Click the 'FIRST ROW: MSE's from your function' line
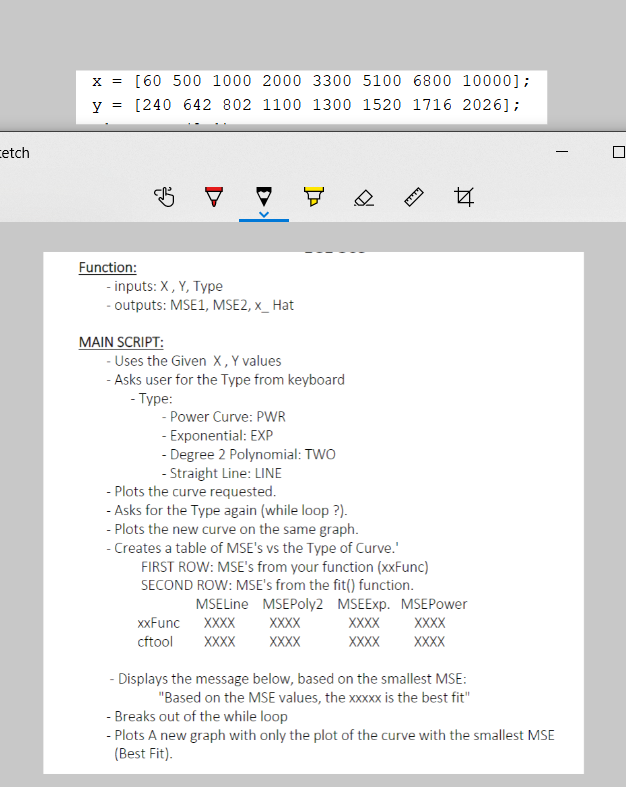Screen dimensions: 626x787 285,567
